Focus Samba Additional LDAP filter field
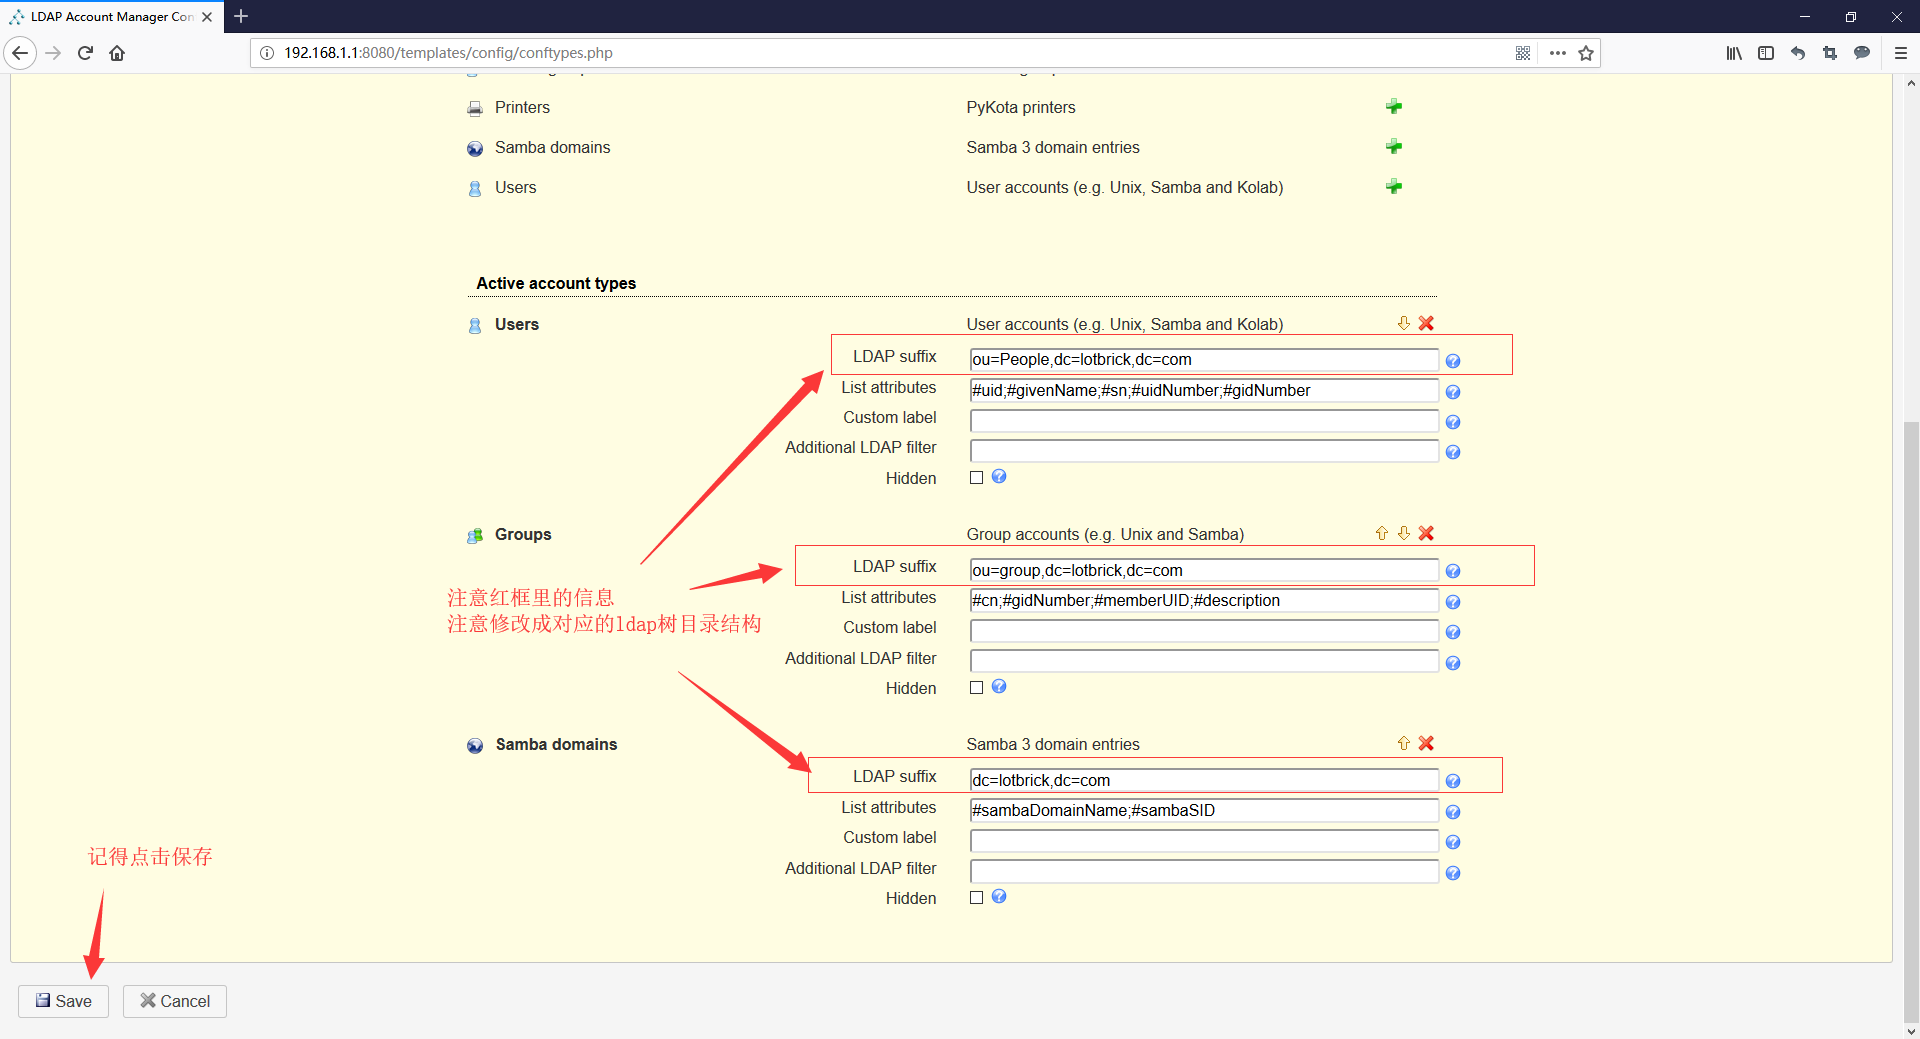The image size is (1920, 1039). coord(1204,871)
